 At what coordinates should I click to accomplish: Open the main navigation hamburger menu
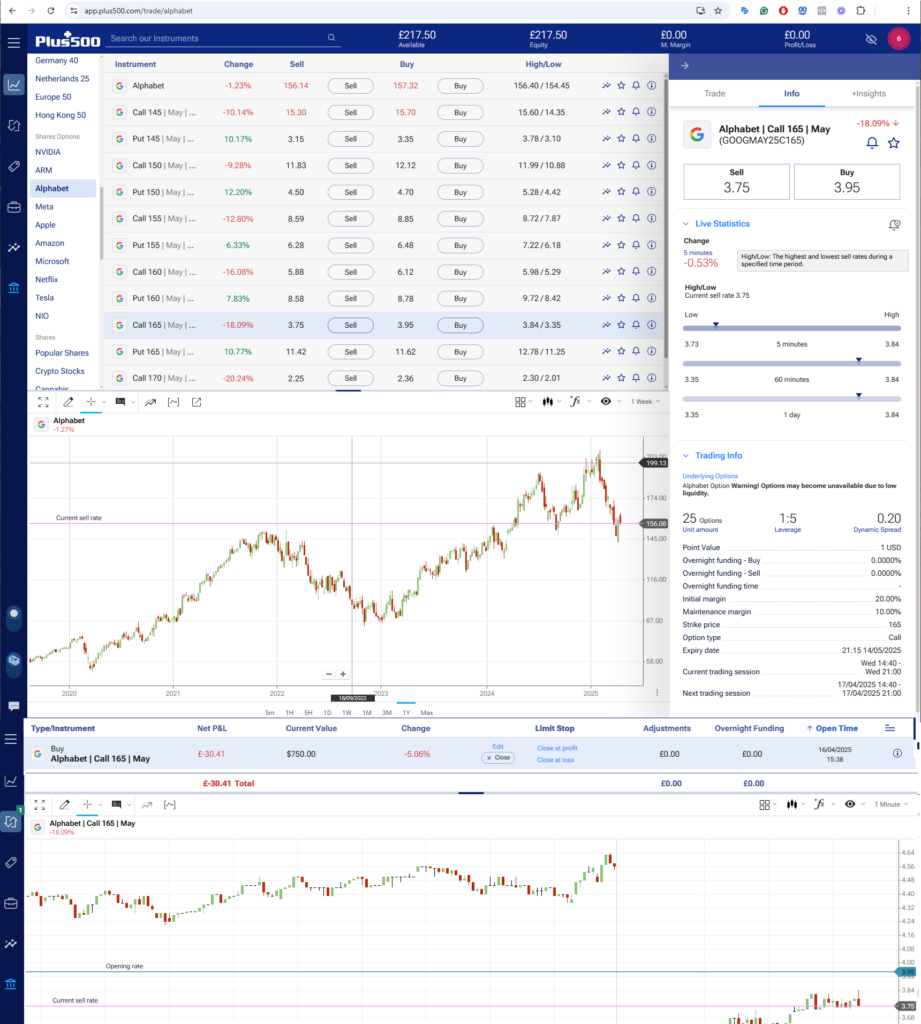pyautogui.click(x=14, y=42)
